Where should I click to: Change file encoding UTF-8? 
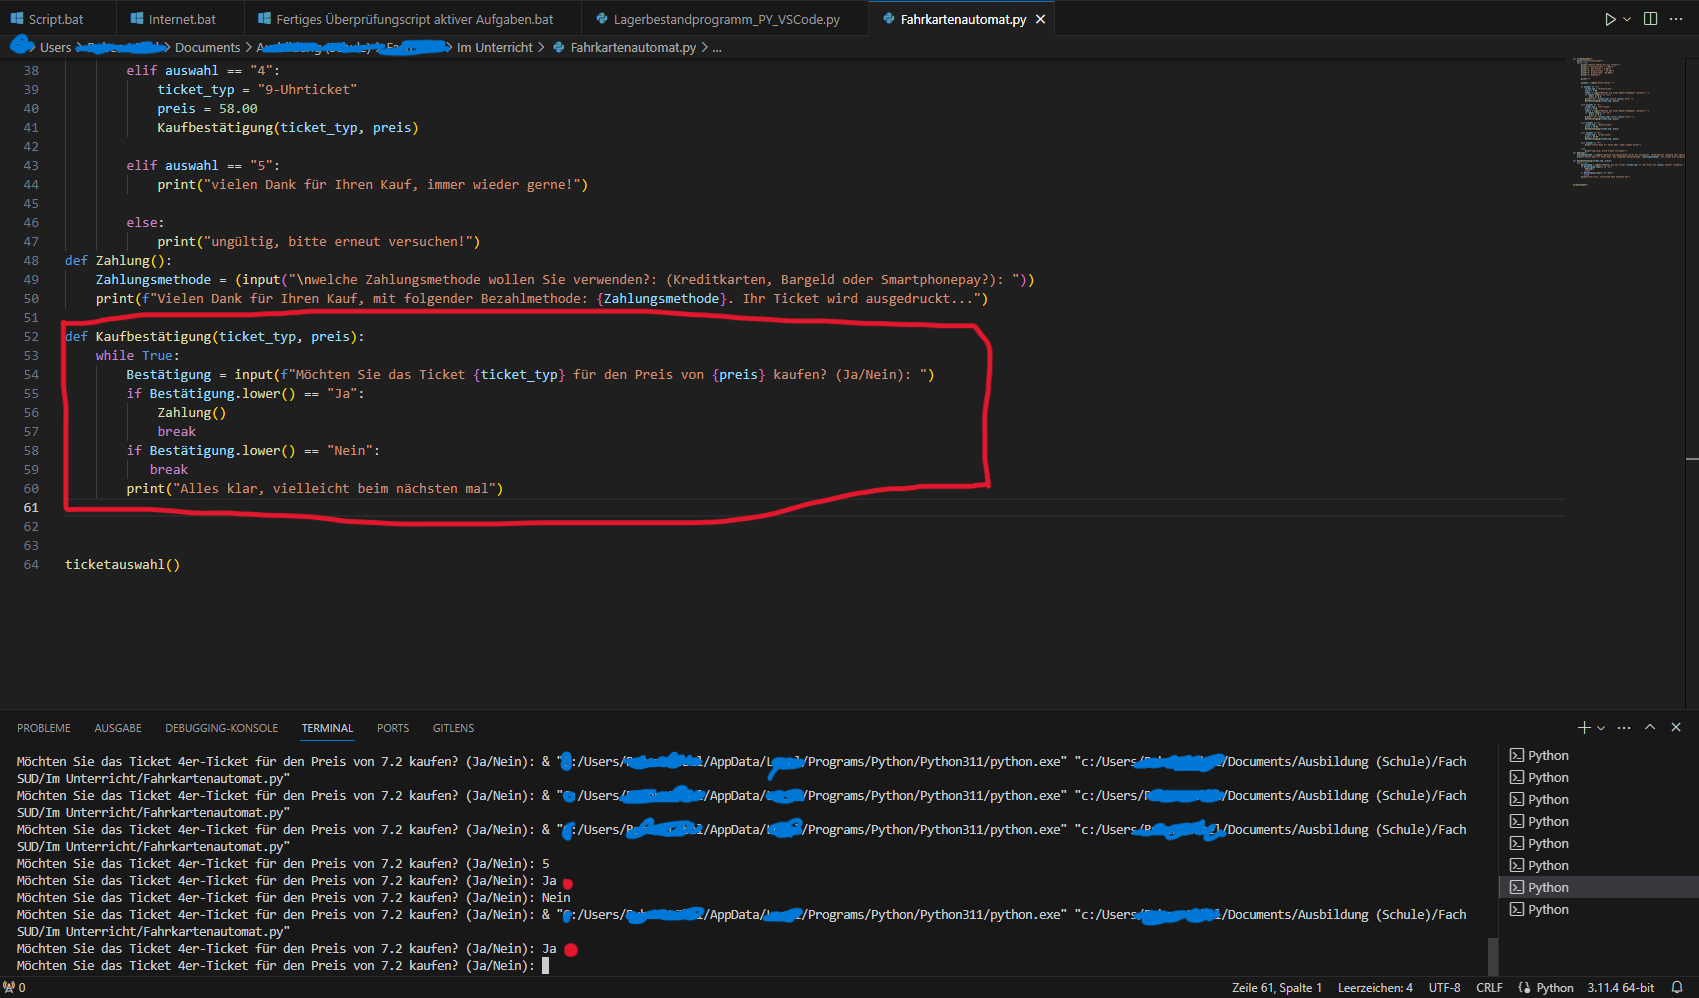point(1444,987)
